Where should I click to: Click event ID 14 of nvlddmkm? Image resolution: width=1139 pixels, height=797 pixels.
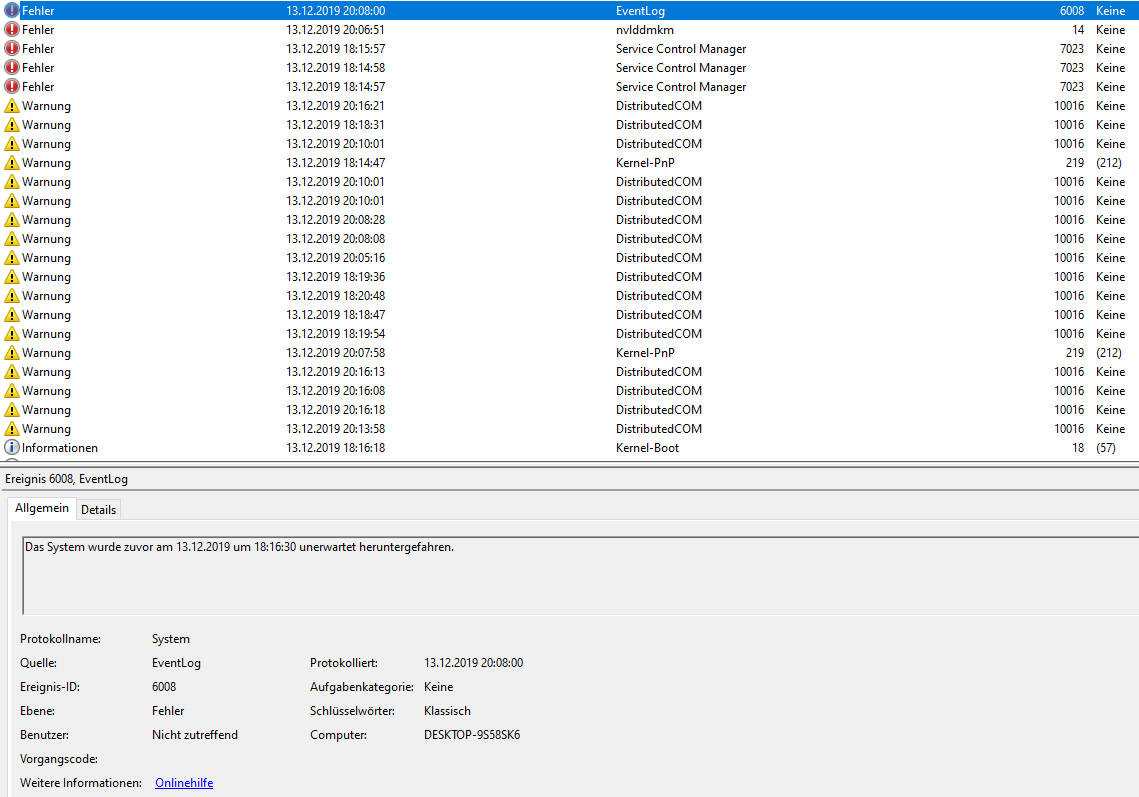[1078, 30]
